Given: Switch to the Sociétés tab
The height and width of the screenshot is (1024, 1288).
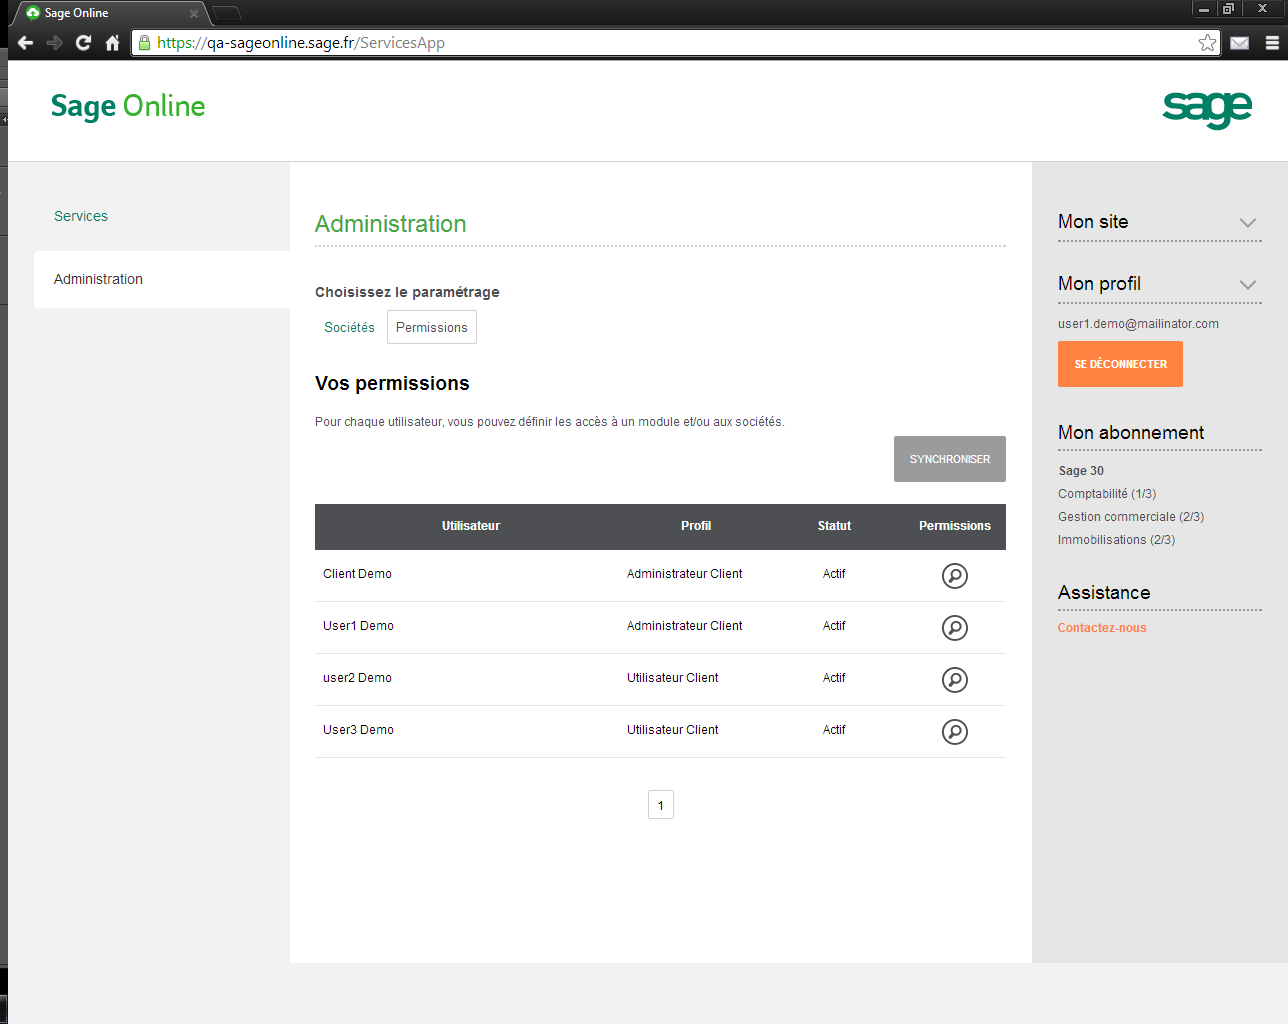Looking at the screenshot, I should click(x=349, y=328).
